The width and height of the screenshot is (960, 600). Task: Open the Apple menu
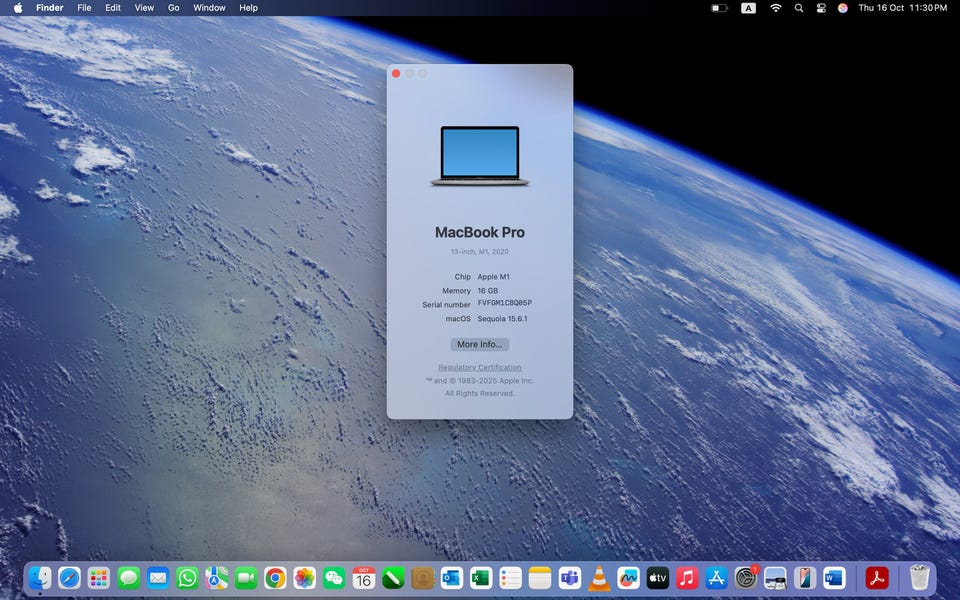17,8
